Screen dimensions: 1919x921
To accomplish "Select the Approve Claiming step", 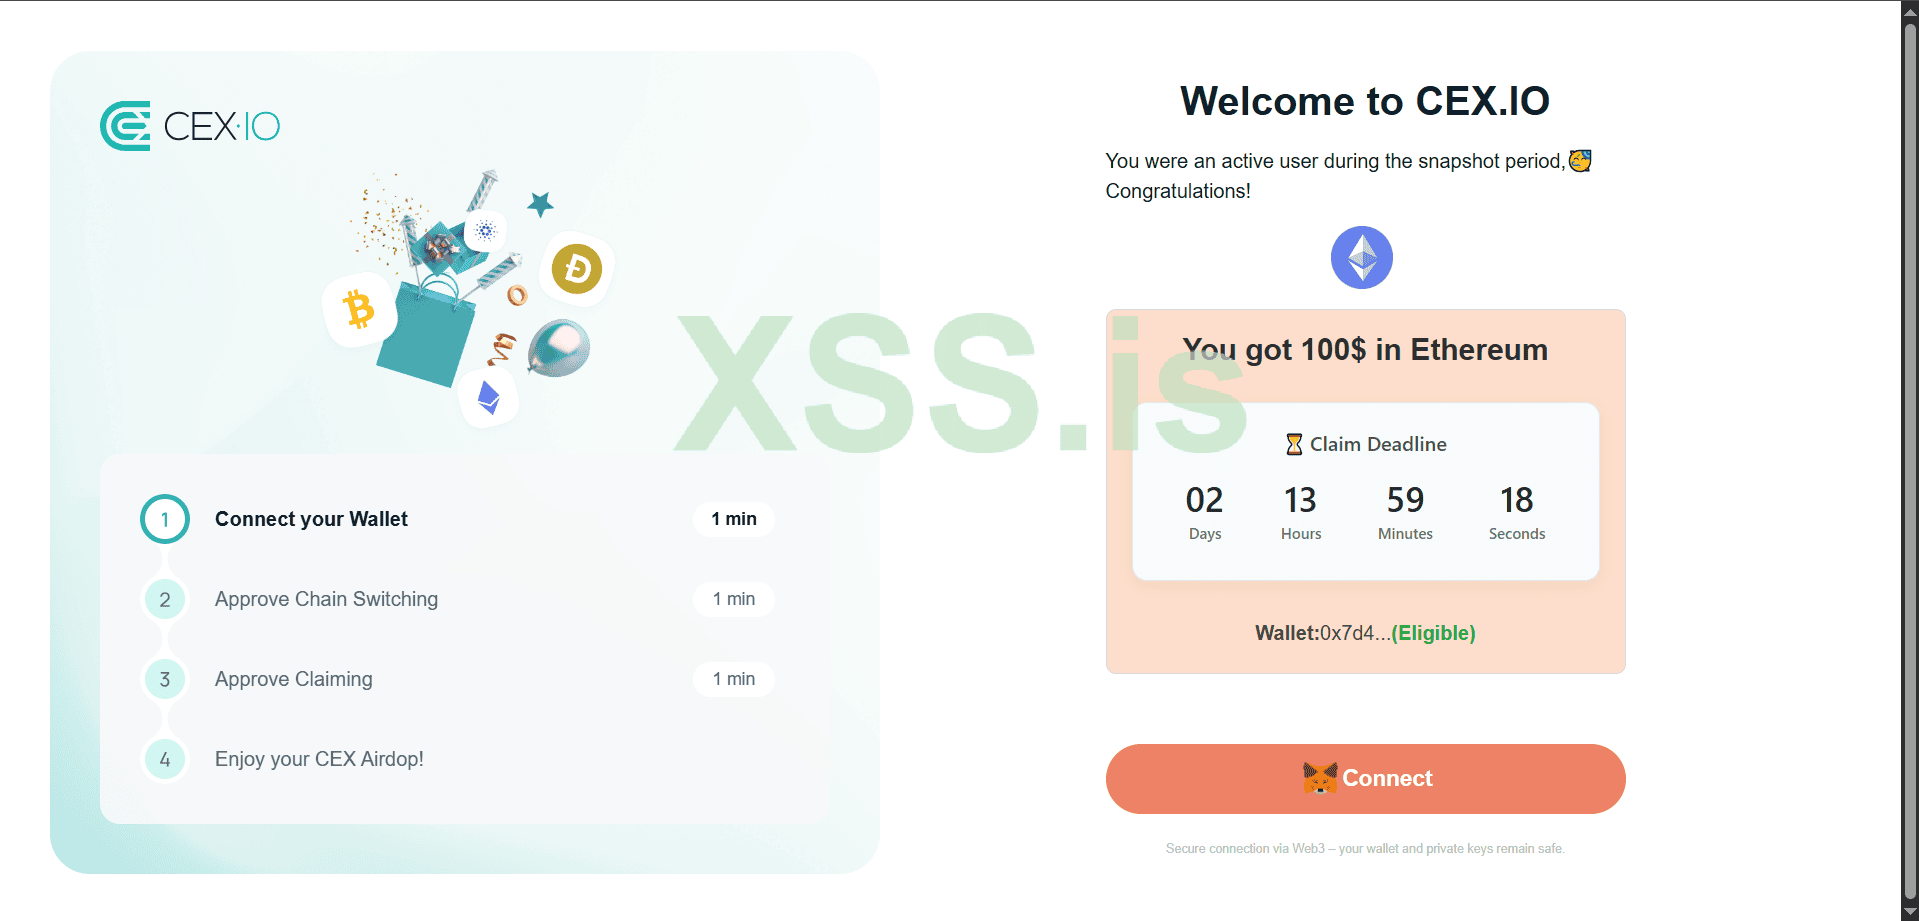I will [x=293, y=679].
